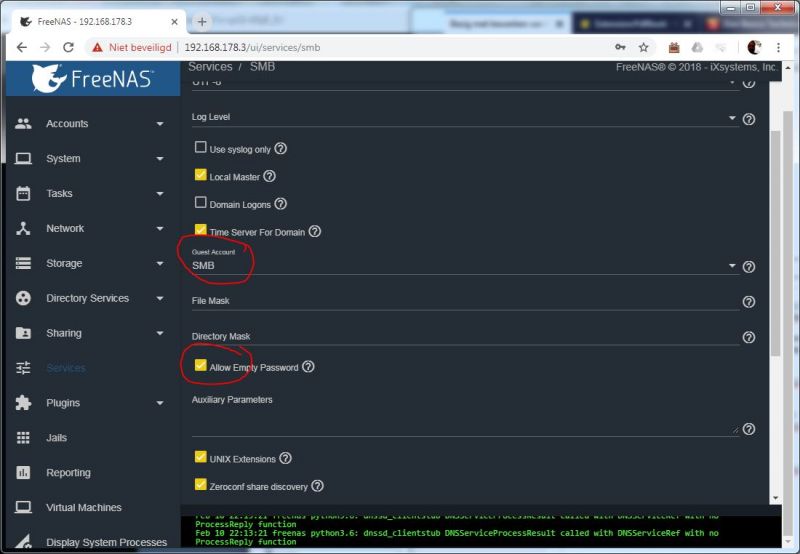The image size is (800, 554).
Task: Open the Log Level dropdown
Action: click(465, 118)
